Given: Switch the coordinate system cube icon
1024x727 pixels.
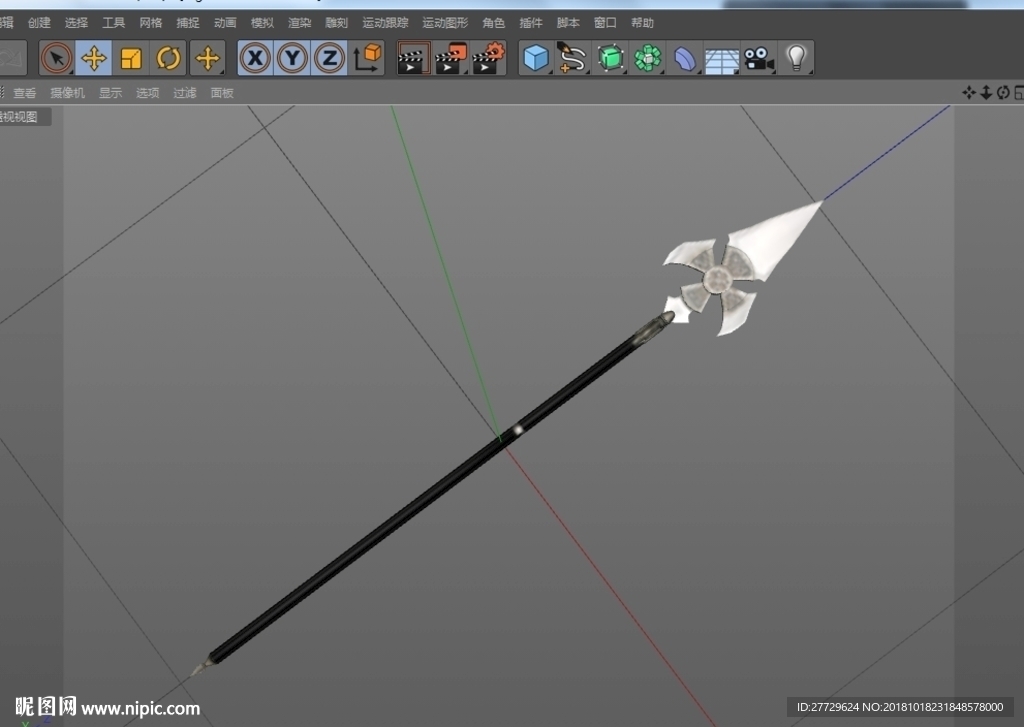Looking at the screenshot, I should [367, 58].
